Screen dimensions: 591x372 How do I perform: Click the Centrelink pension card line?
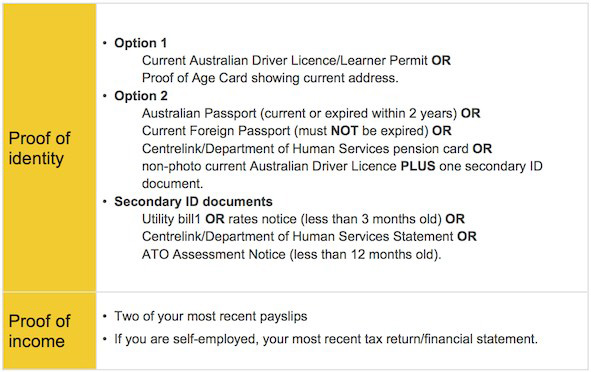coord(317,148)
